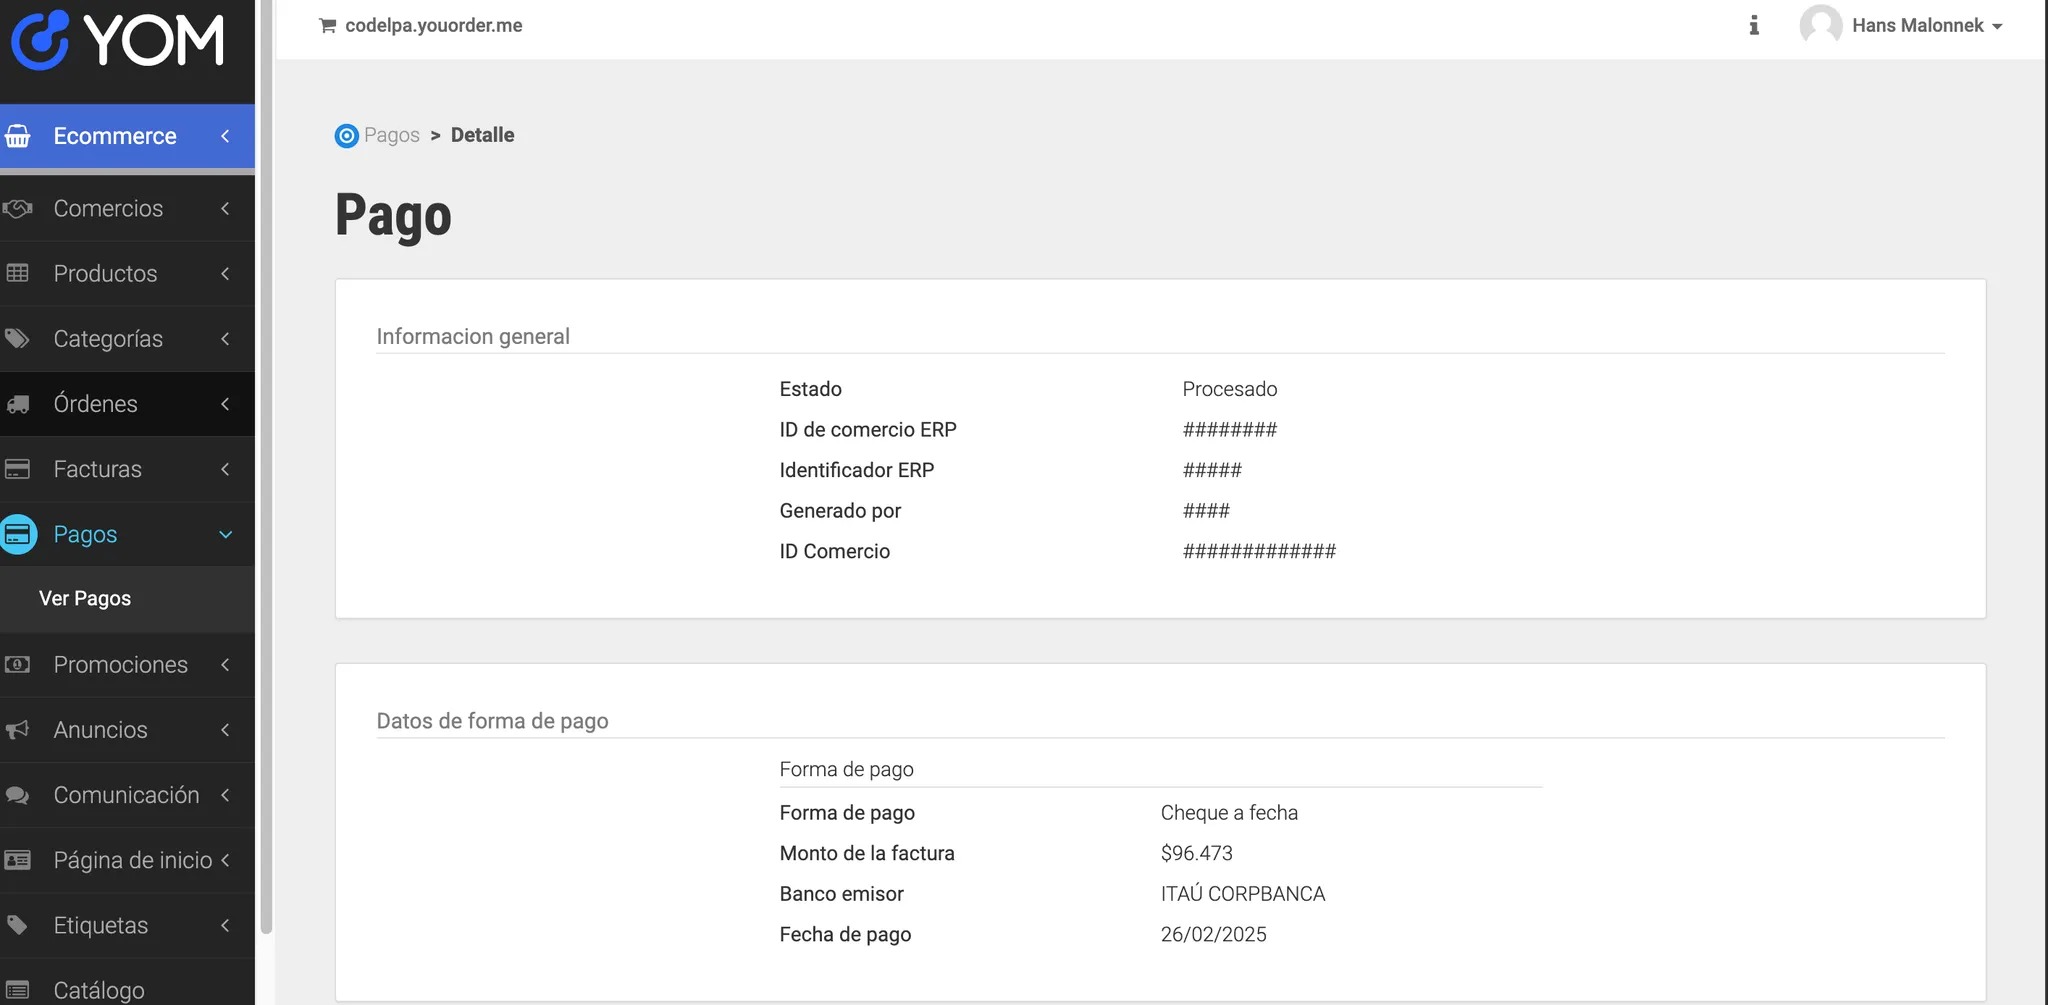Image resolution: width=2048 pixels, height=1005 pixels.
Task: Collapse the Pagos menu chevron
Action: pyautogui.click(x=225, y=535)
